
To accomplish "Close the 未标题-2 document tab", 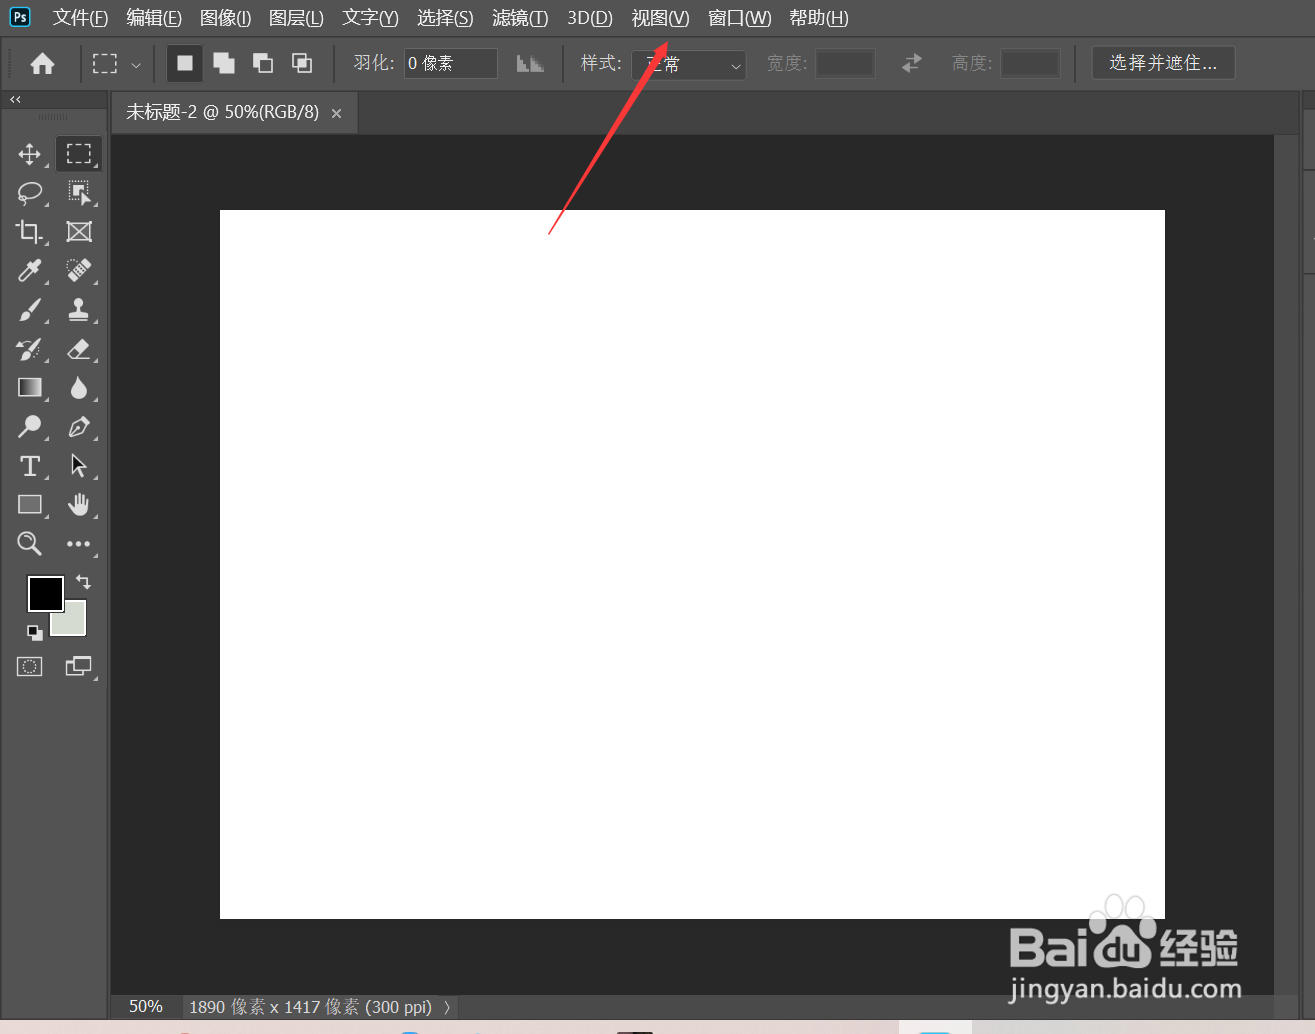I will click(x=337, y=114).
